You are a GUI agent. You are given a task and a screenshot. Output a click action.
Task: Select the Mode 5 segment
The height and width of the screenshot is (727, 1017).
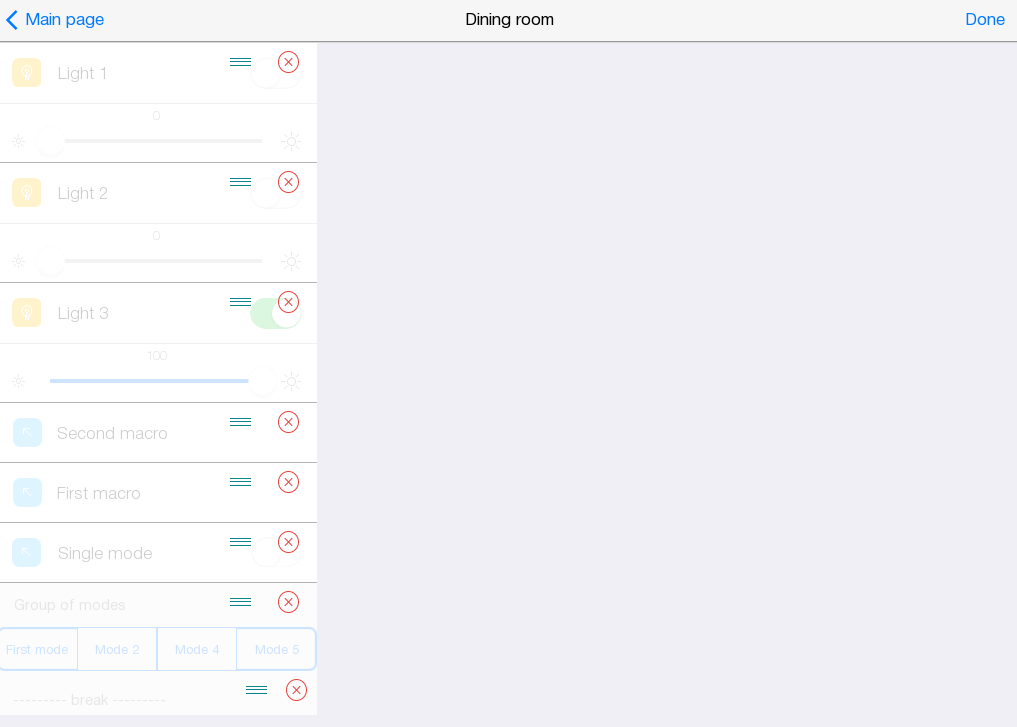[x=276, y=649]
